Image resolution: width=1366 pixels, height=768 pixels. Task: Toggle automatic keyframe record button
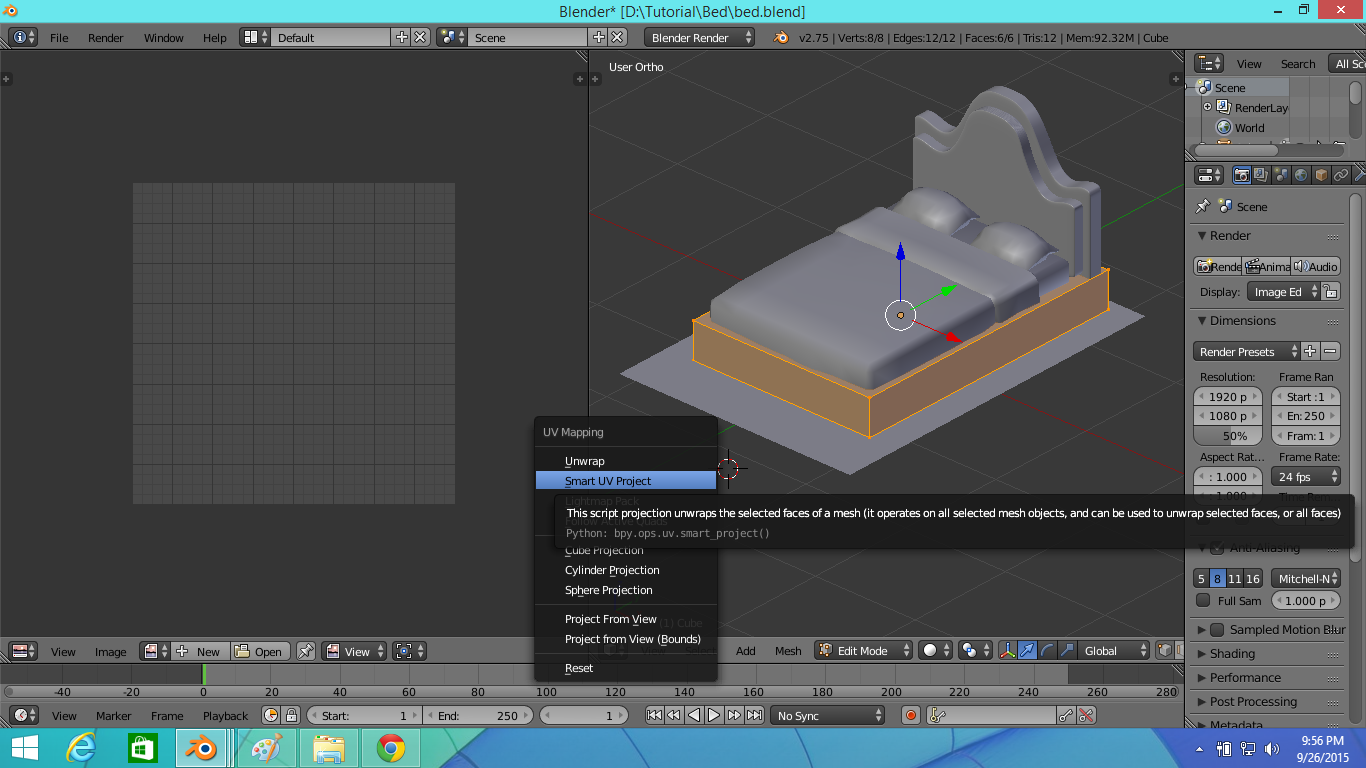coord(910,715)
